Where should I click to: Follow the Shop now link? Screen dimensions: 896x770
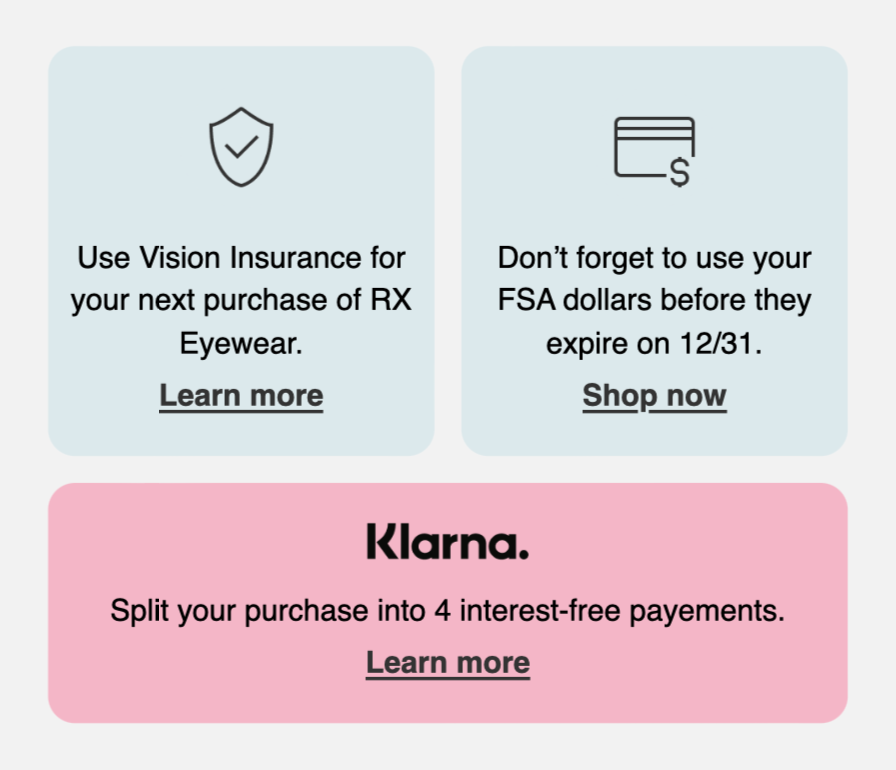point(654,396)
